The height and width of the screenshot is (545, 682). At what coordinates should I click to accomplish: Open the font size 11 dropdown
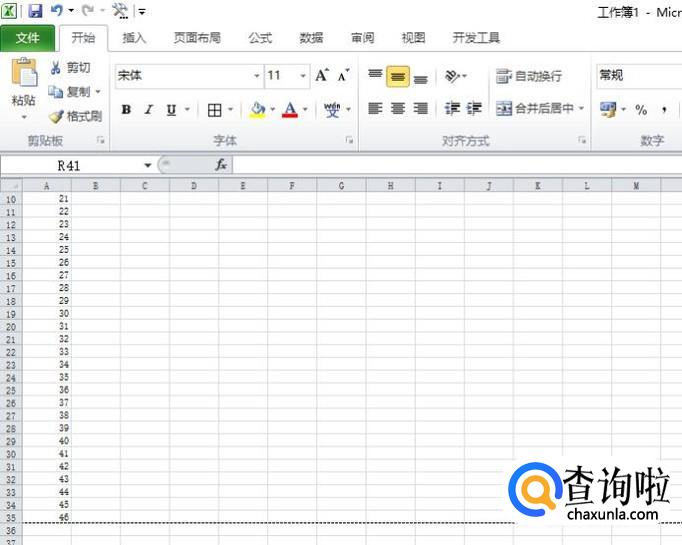pos(303,76)
